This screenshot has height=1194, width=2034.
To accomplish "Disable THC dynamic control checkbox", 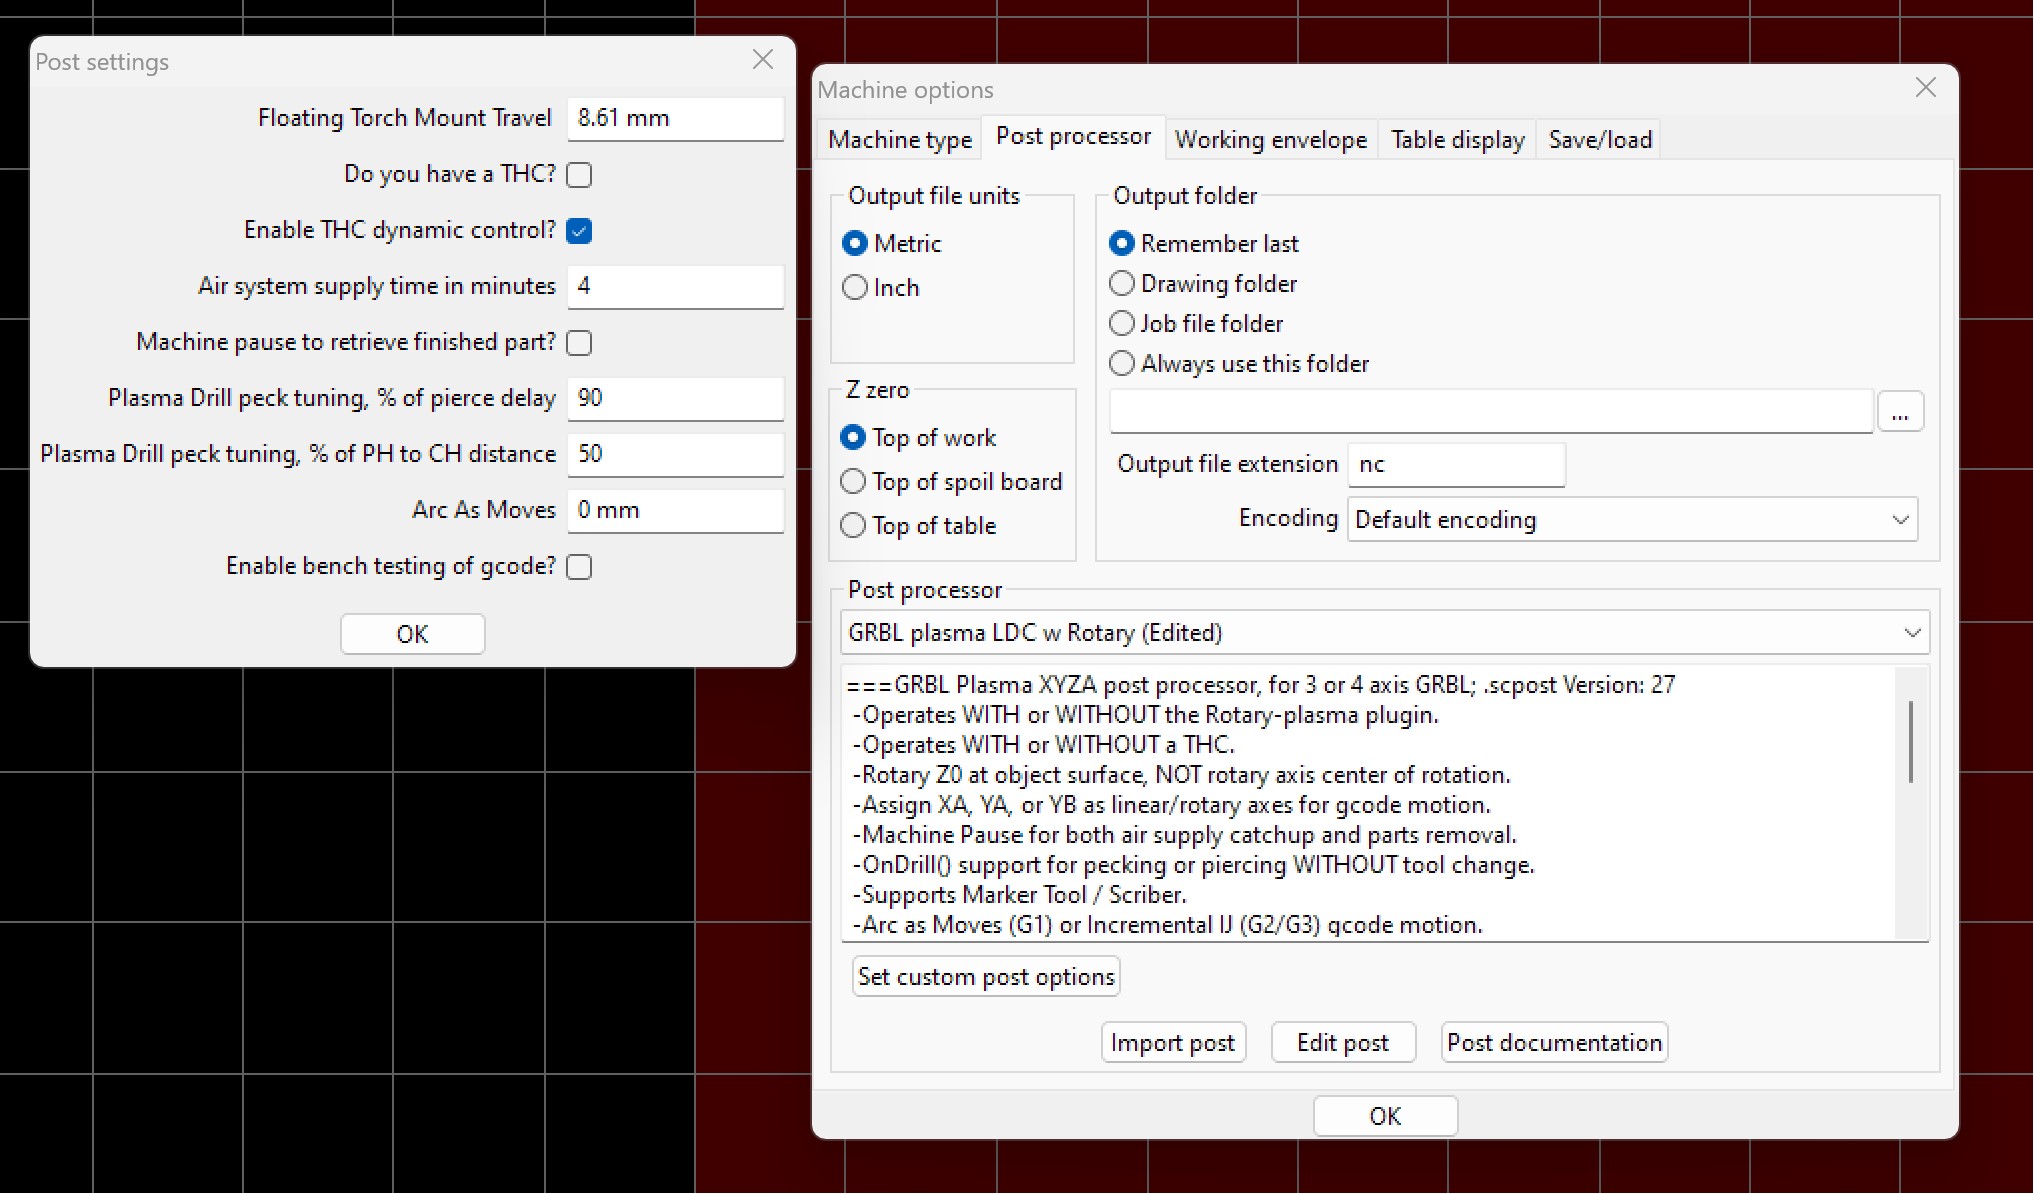I will 579,231.
